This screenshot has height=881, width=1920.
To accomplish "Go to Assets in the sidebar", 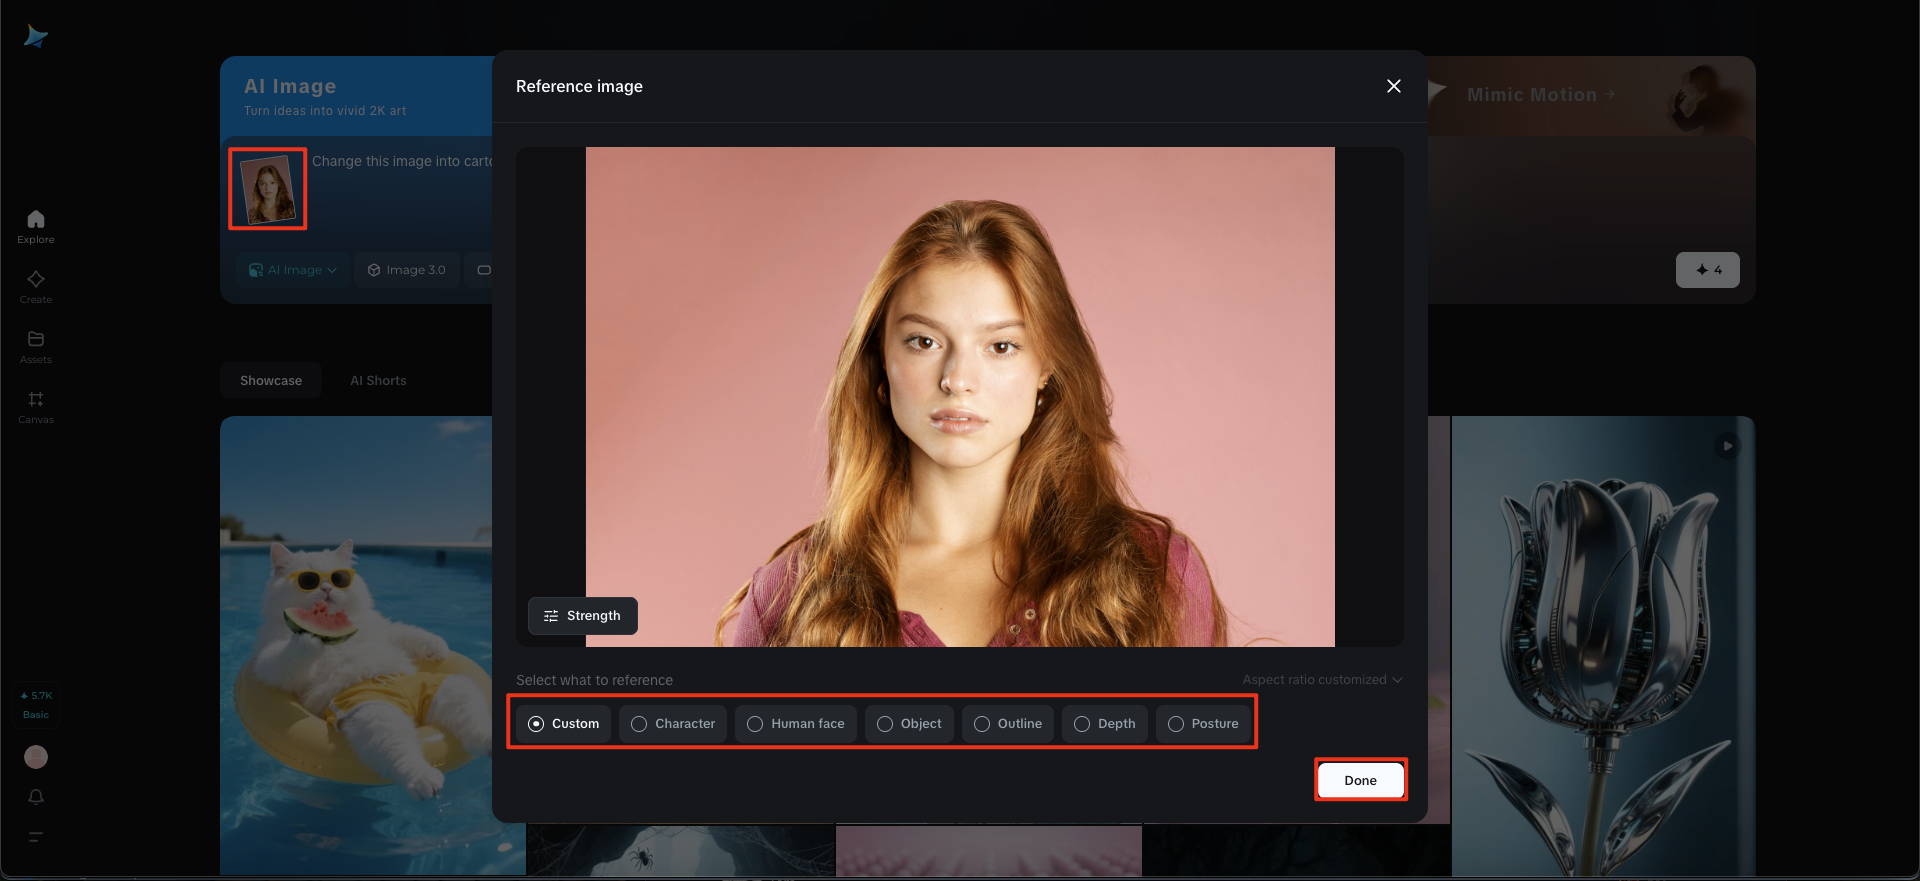I will point(36,347).
